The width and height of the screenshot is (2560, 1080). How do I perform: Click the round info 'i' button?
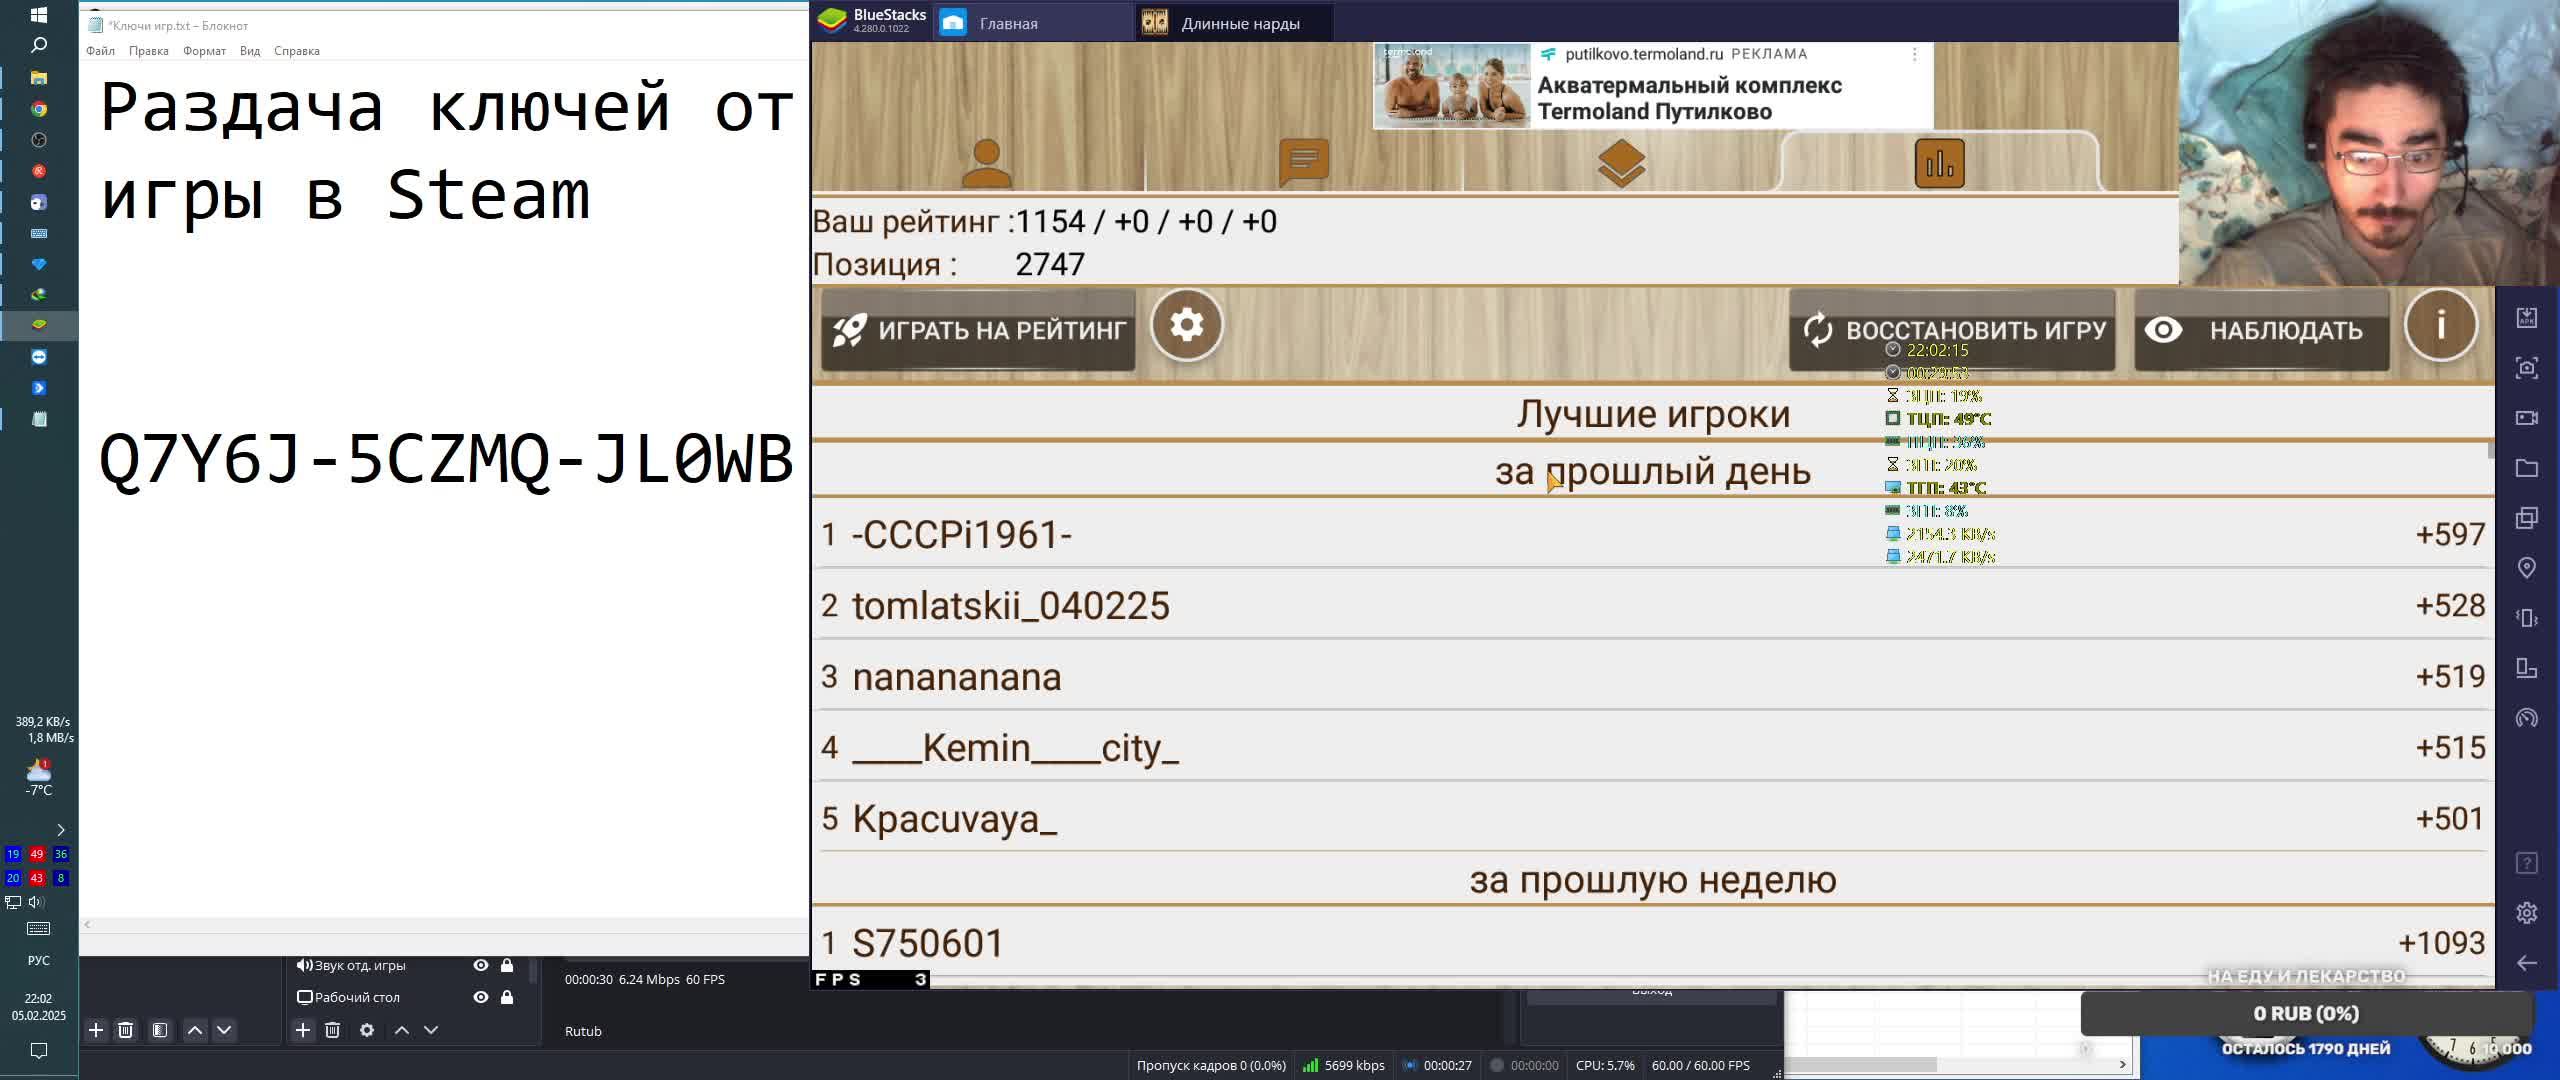[2440, 325]
